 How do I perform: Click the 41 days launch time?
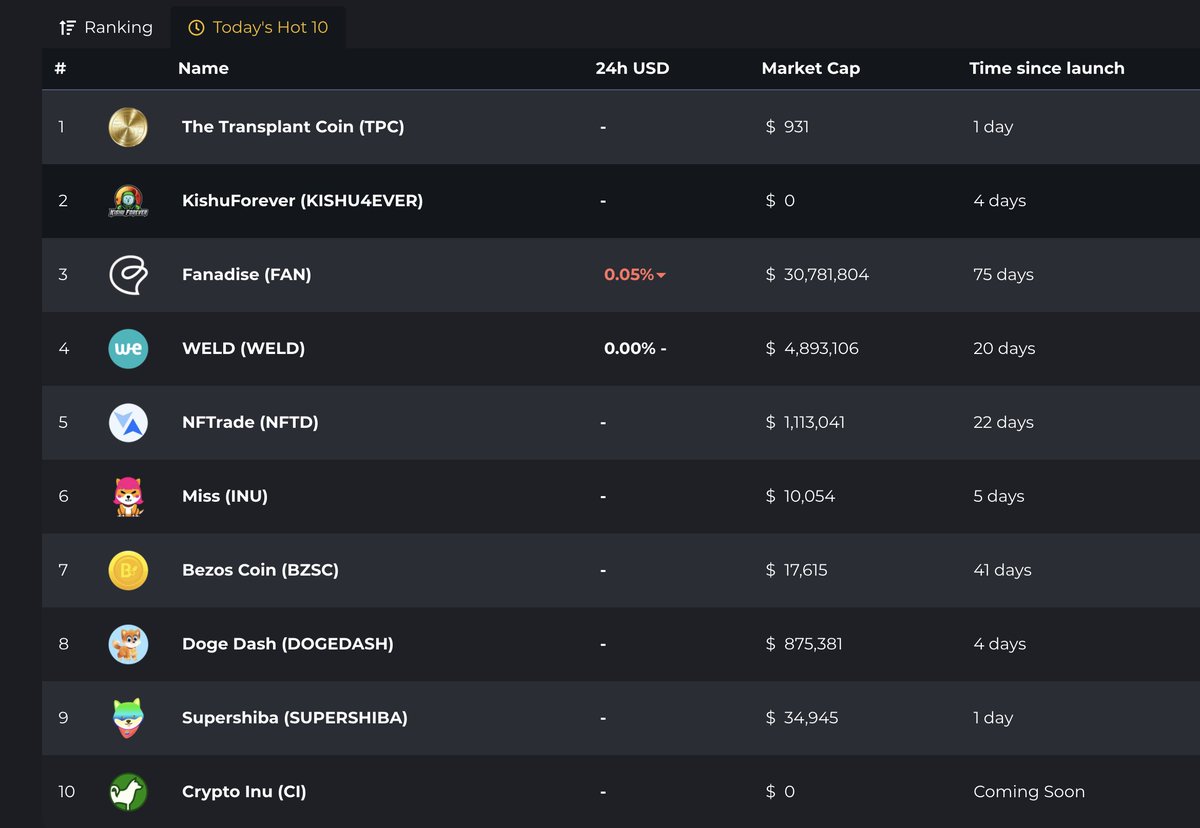click(1002, 571)
